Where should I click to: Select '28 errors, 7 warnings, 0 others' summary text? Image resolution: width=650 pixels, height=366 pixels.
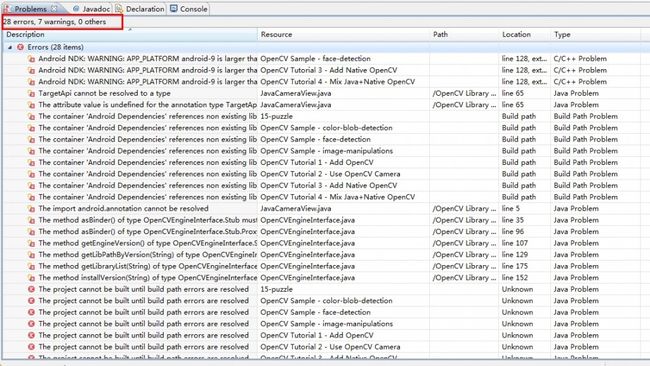(55, 22)
